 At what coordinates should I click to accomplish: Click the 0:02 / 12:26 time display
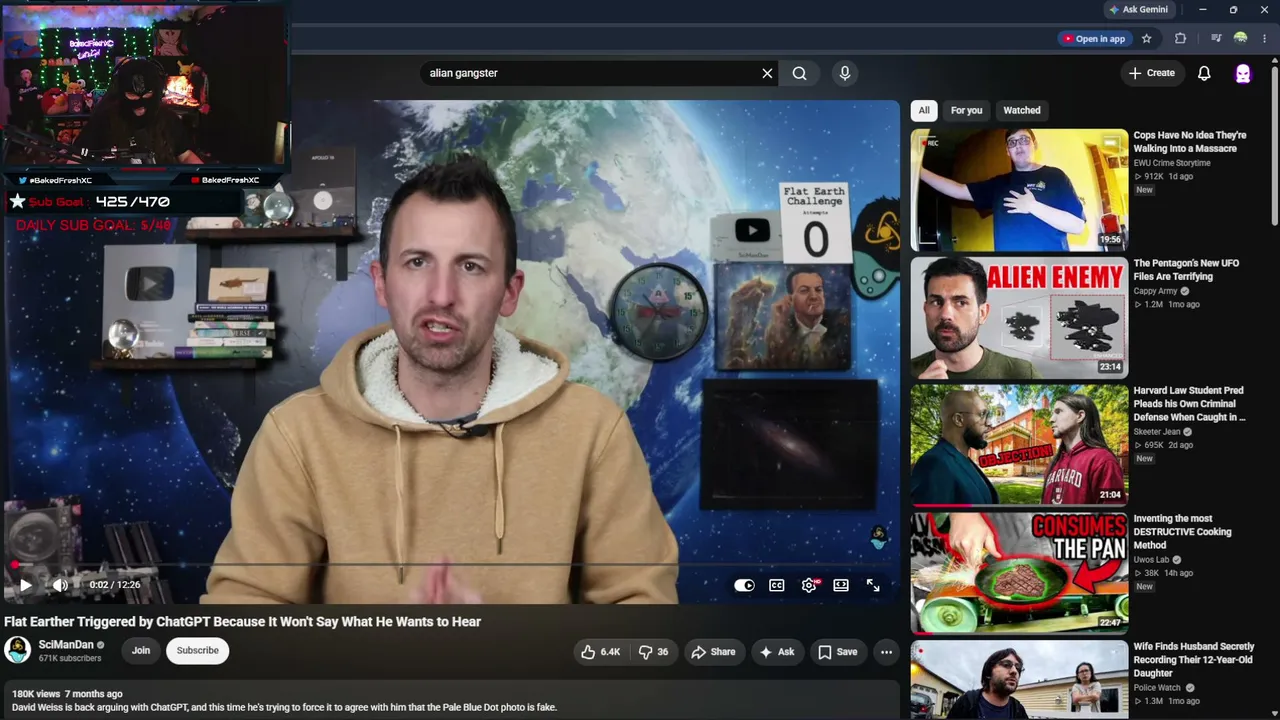point(115,585)
